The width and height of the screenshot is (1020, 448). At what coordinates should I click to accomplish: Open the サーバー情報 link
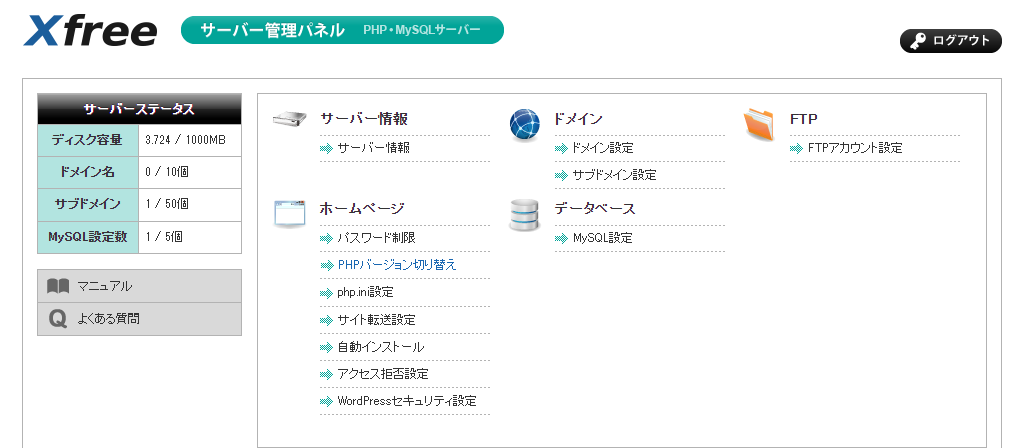point(373,148)
